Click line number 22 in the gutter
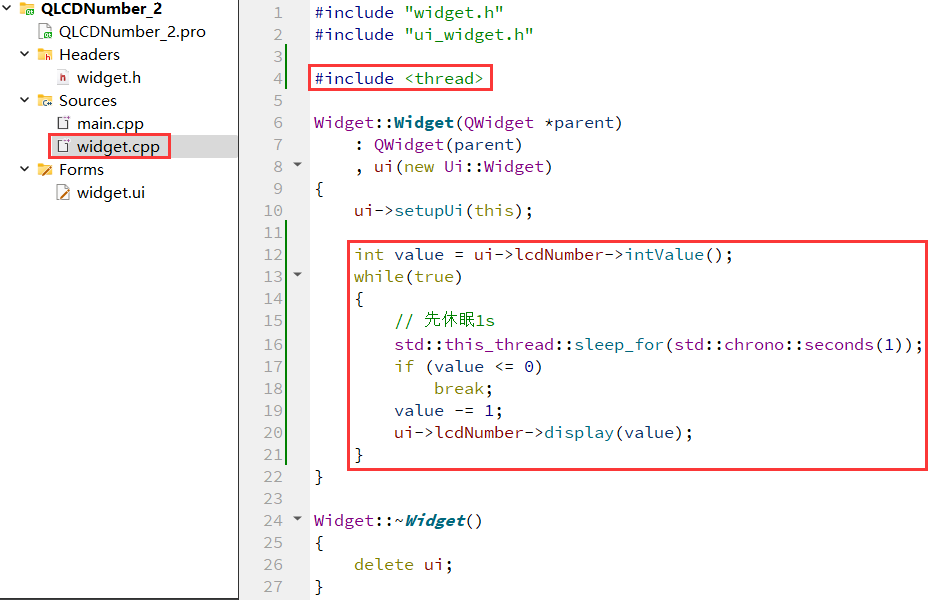 (x=273, y=477)
